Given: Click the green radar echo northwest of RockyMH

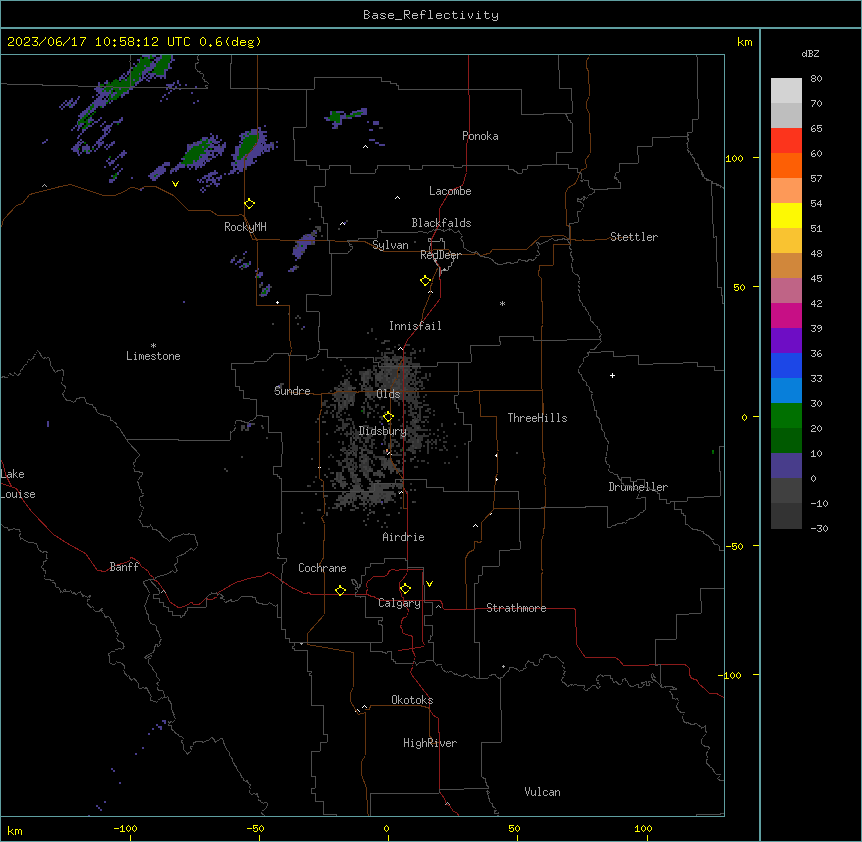Looking at the screenshot, I should (x=196, y=152).
